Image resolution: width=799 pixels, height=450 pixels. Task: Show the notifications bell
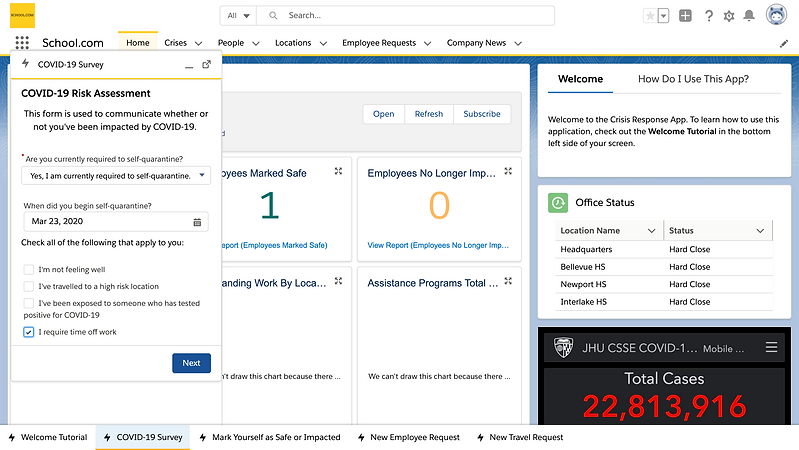click(749, 16)
